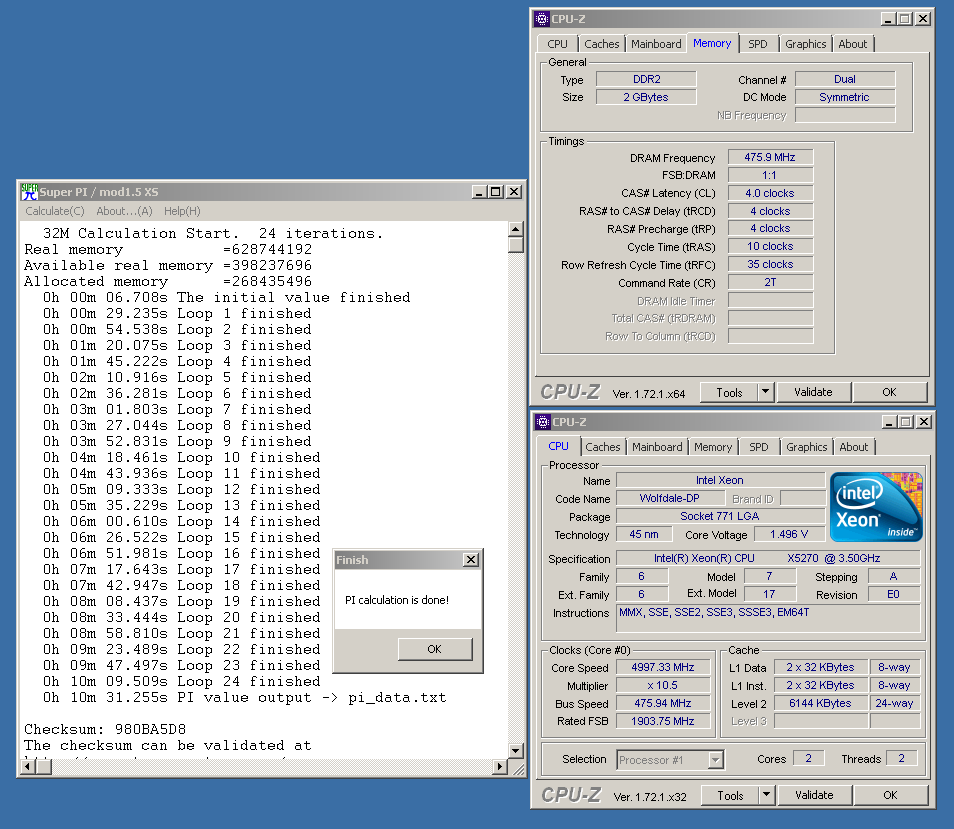
Task: Click Validate in x32 CPU-Z window
Action: point(814,795)
